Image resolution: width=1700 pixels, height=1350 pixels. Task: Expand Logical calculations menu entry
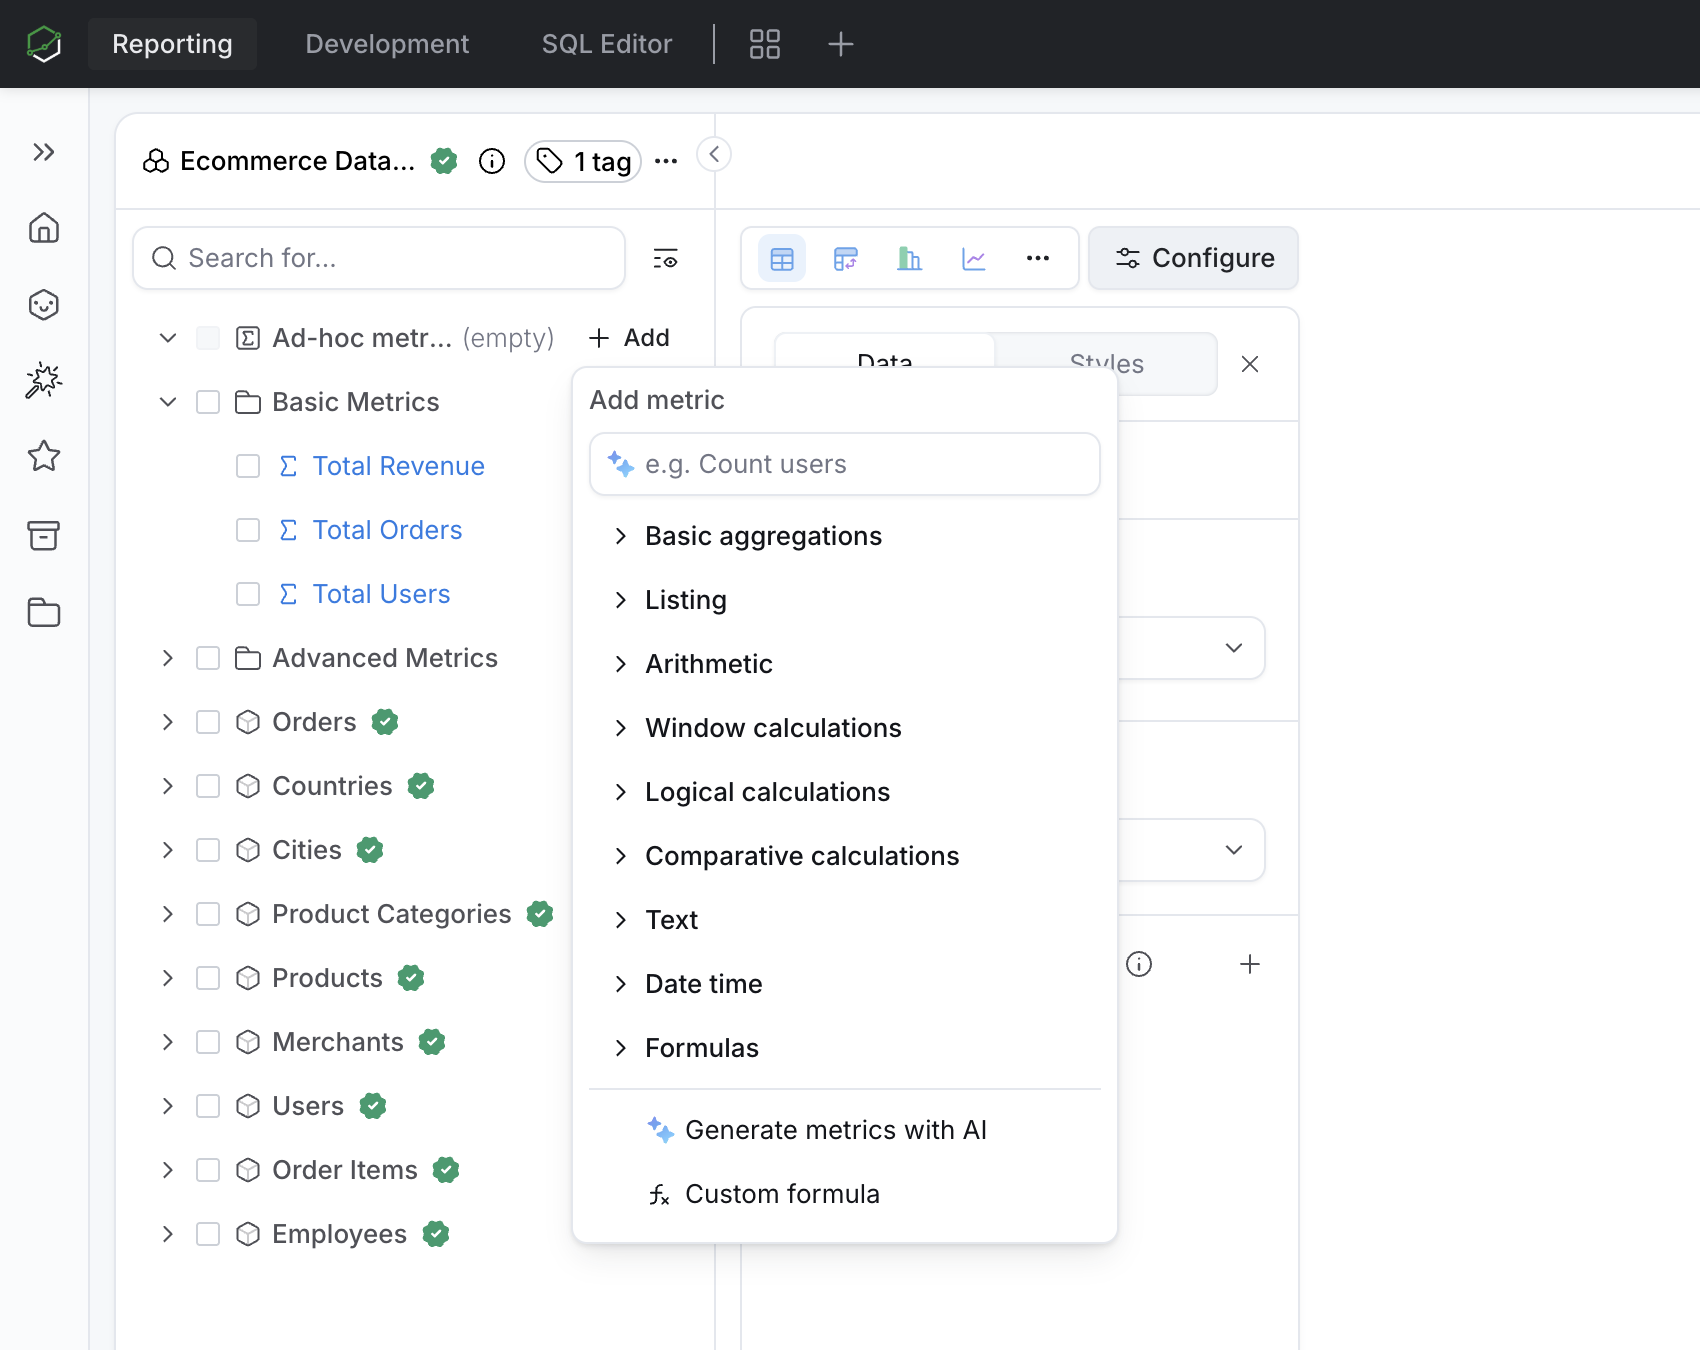(845, 792)
